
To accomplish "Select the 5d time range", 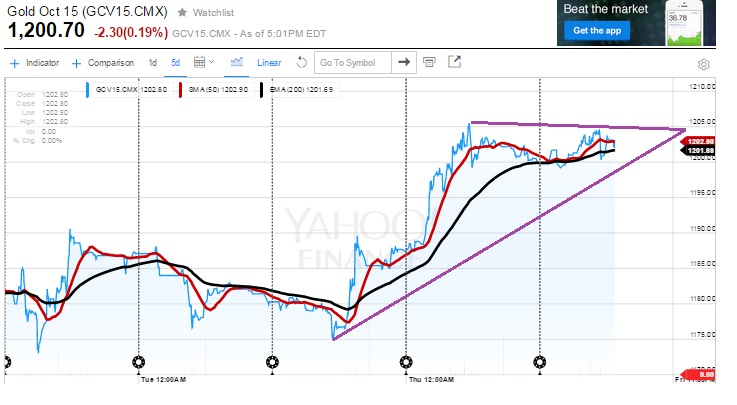I will [x=175, y=62].
